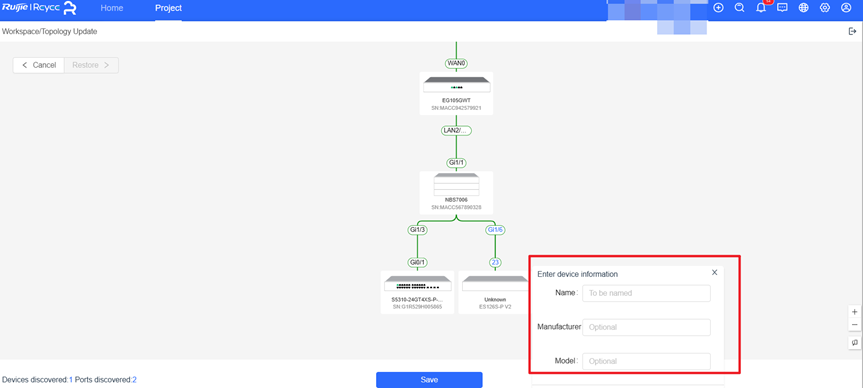Image resolution: width=863 pixels, height=388 pixels.
Task: Open the user account icon
Action: [x=846, y=8]
